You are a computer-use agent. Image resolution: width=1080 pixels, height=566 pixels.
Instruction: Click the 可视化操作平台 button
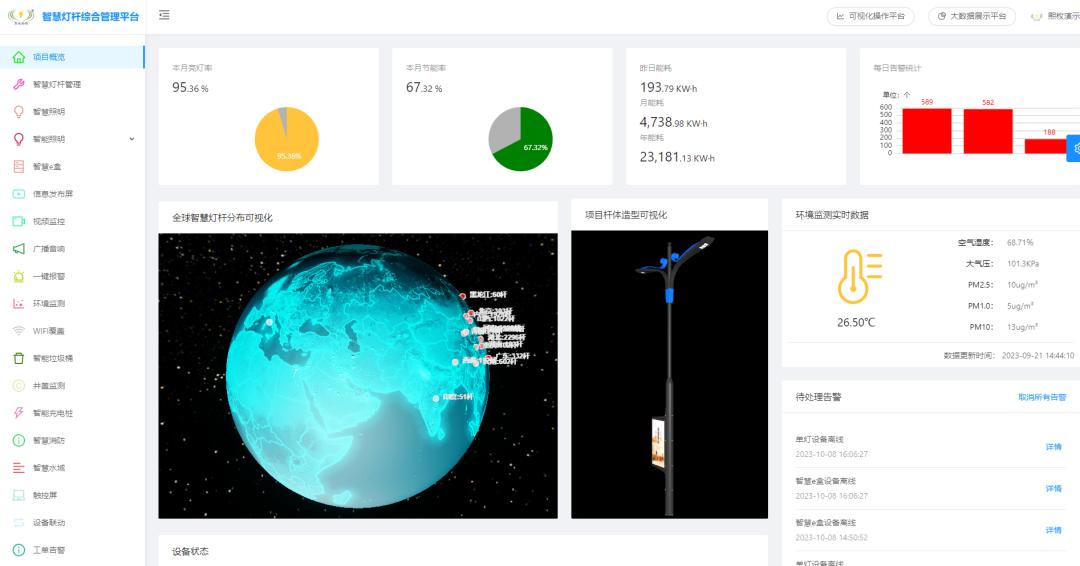(x=870, y=17)
